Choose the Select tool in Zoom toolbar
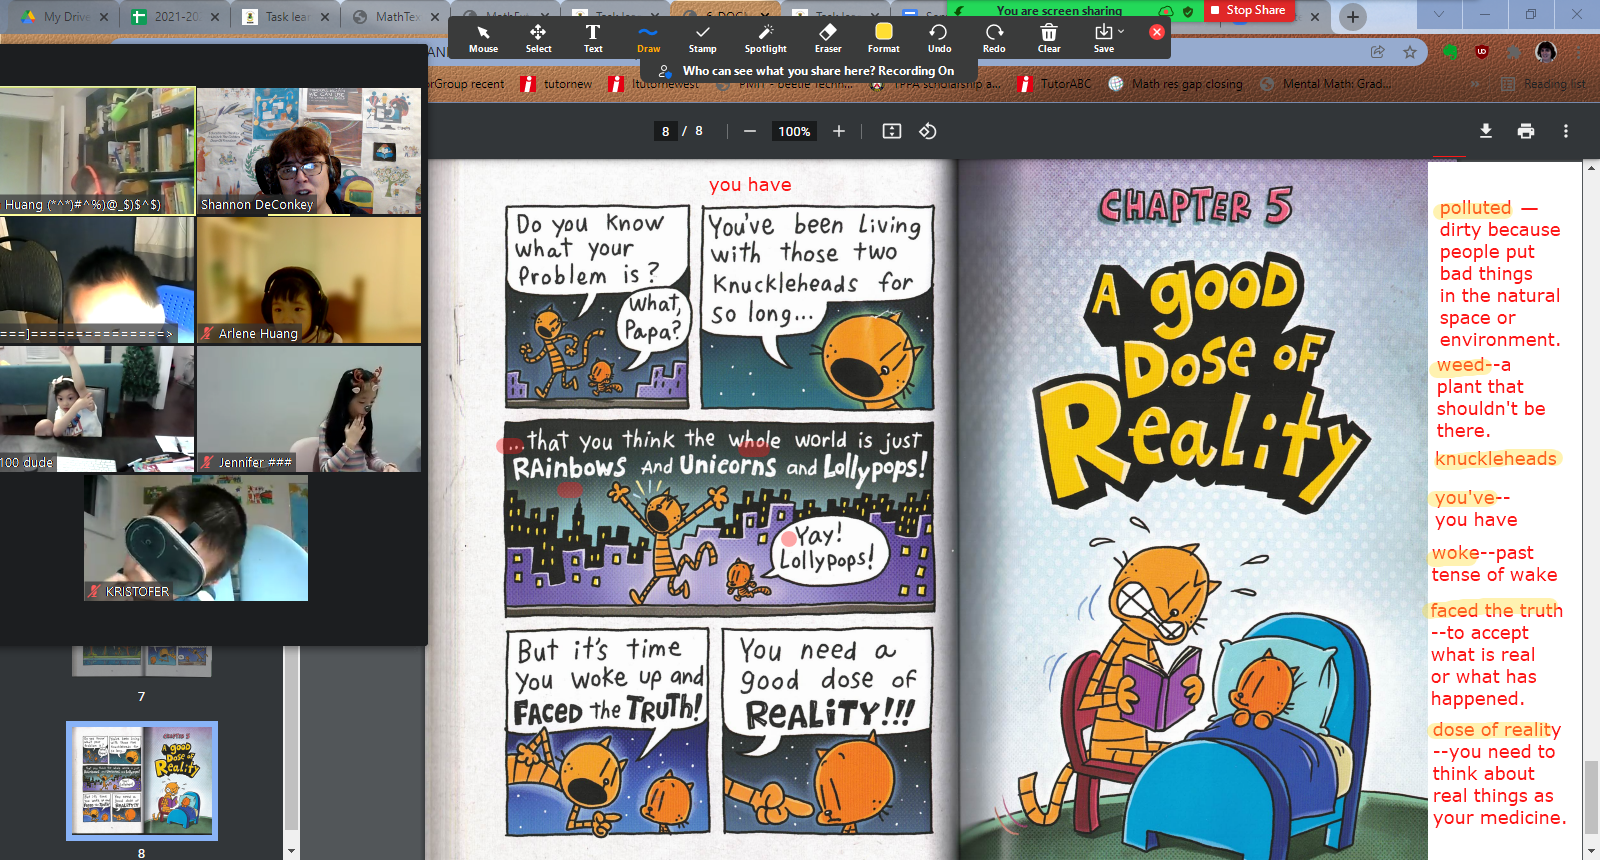 pyautogui.click(x=538, y=38)
